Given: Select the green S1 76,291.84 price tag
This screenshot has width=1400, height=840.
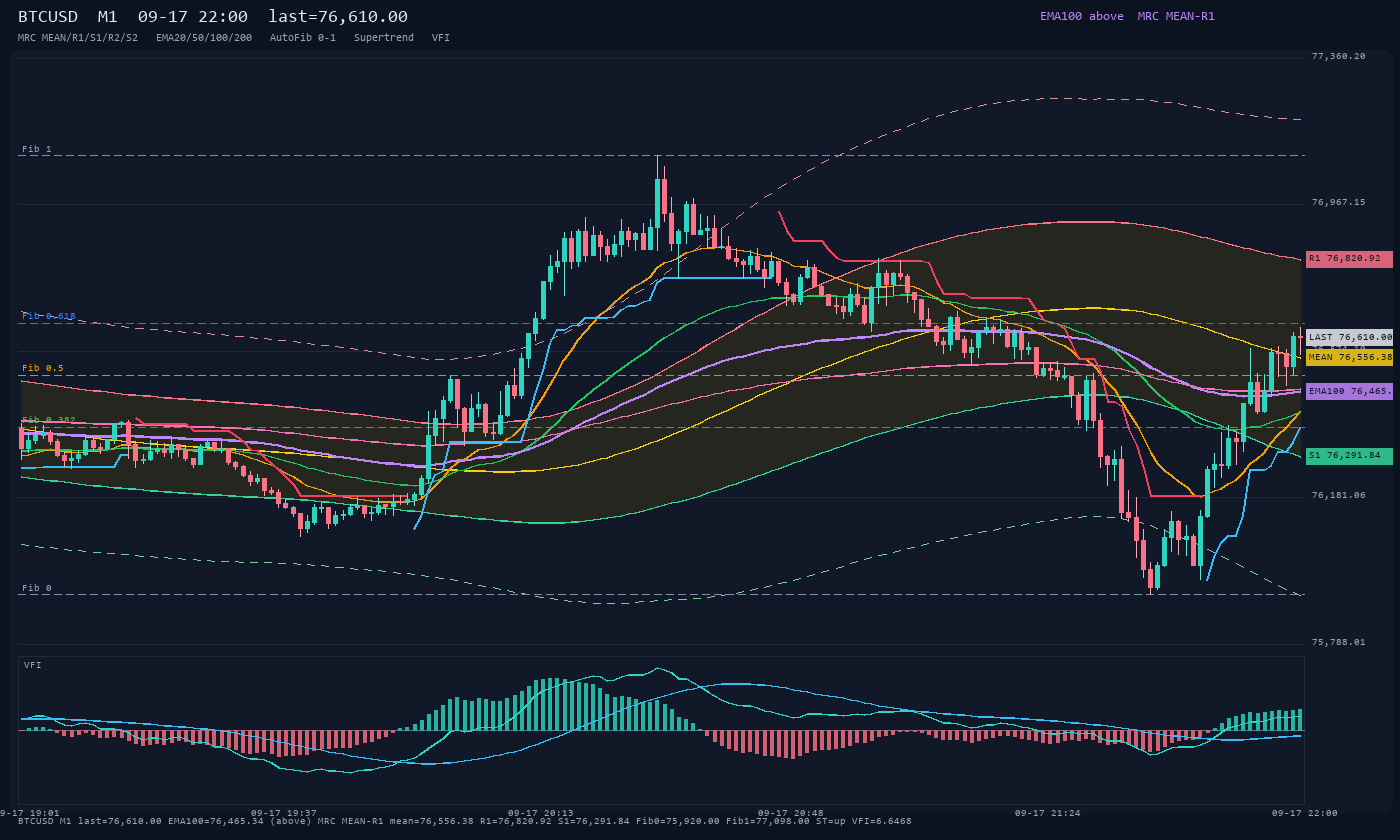Looking at the screenshot, I should [1349, 456].
